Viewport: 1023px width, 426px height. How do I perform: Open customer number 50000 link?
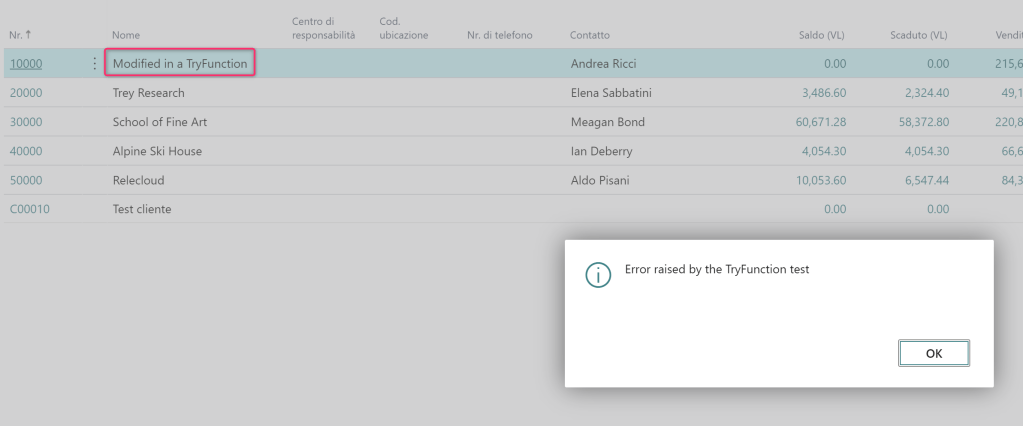pyautogui.click(x=26, y=180)
